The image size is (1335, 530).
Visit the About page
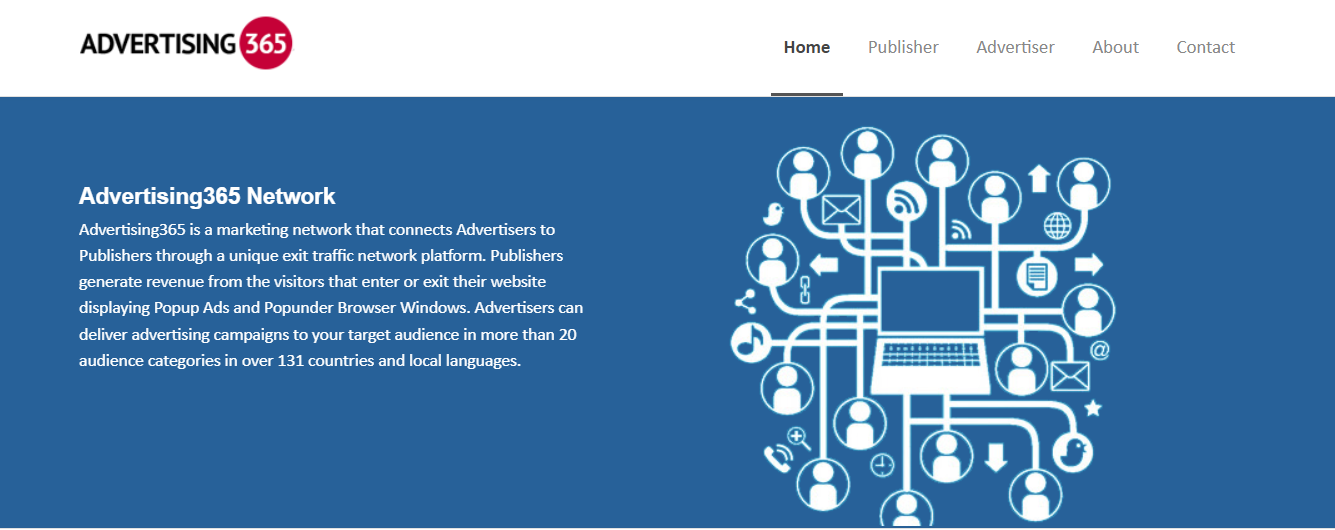[x=1115, y=47]
